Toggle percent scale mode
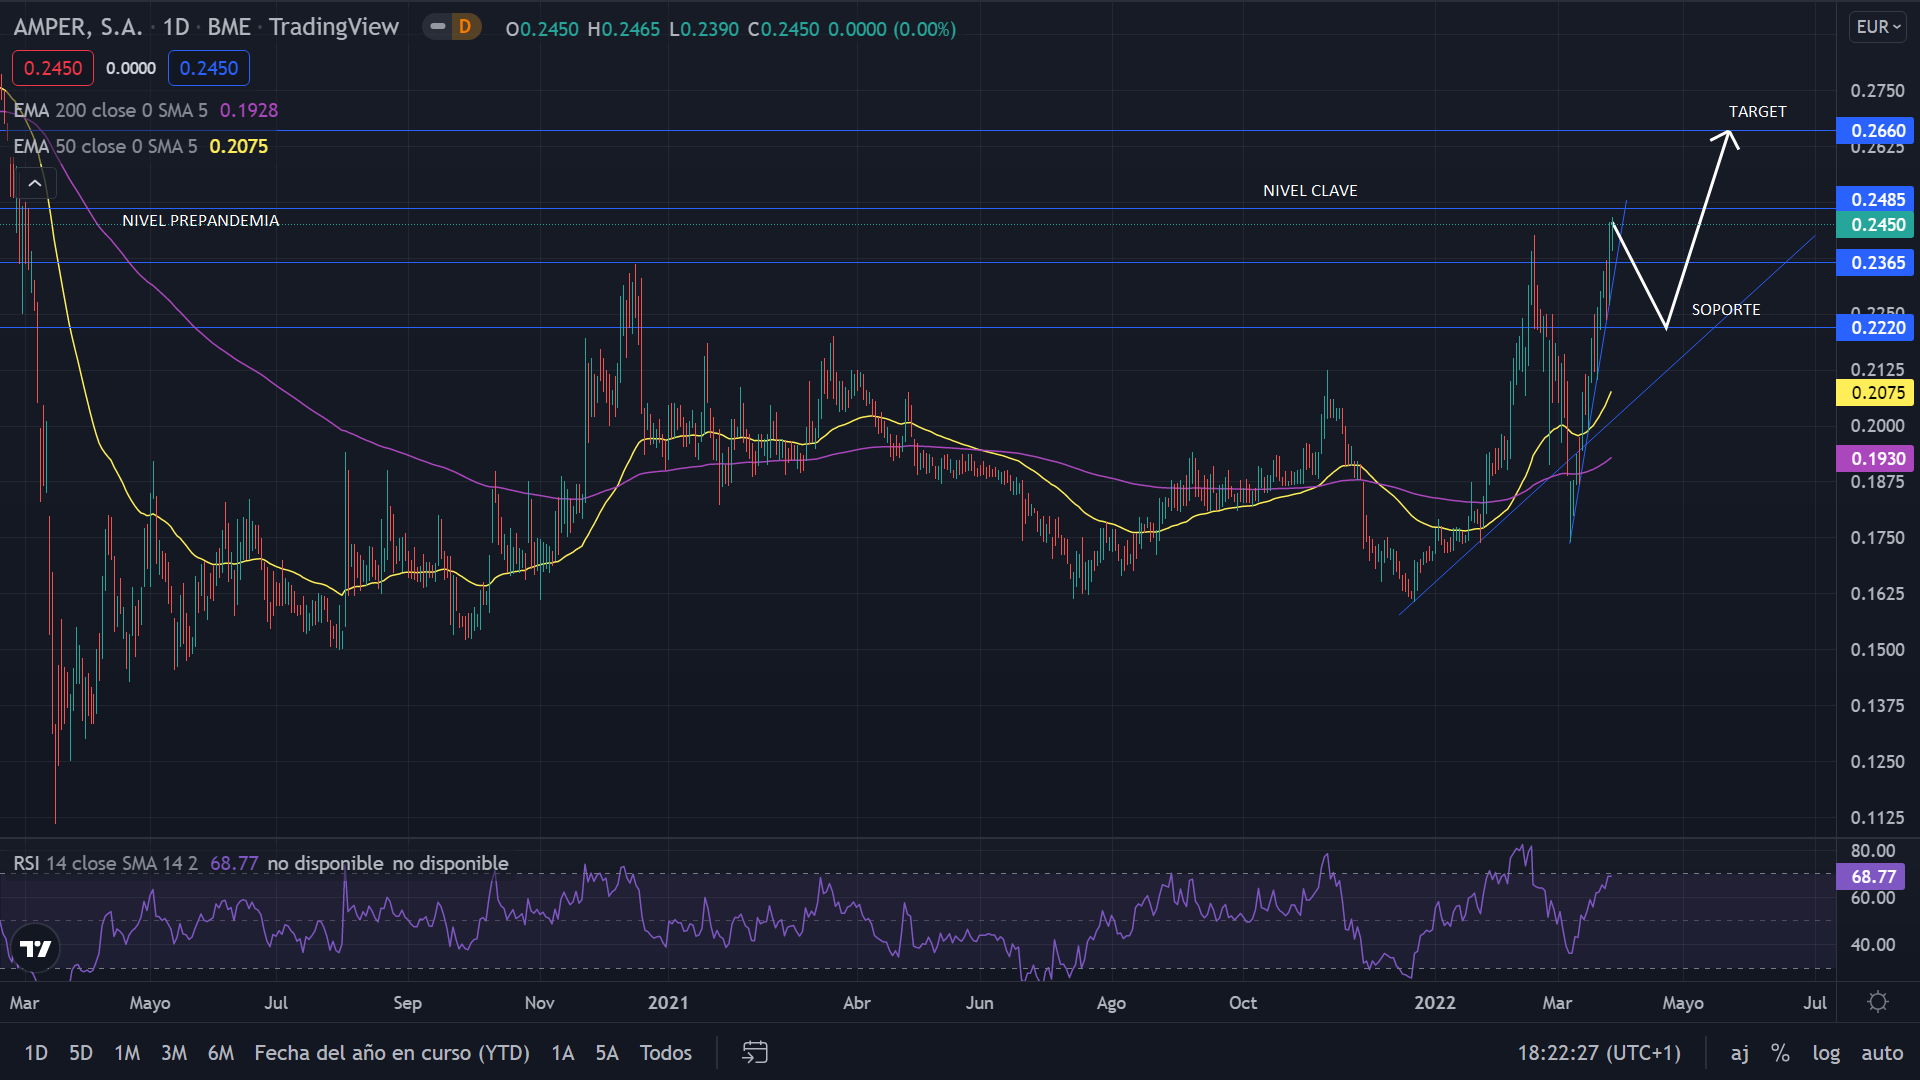This screenshot has height=1080, width=1920. click(1780, 1053)
